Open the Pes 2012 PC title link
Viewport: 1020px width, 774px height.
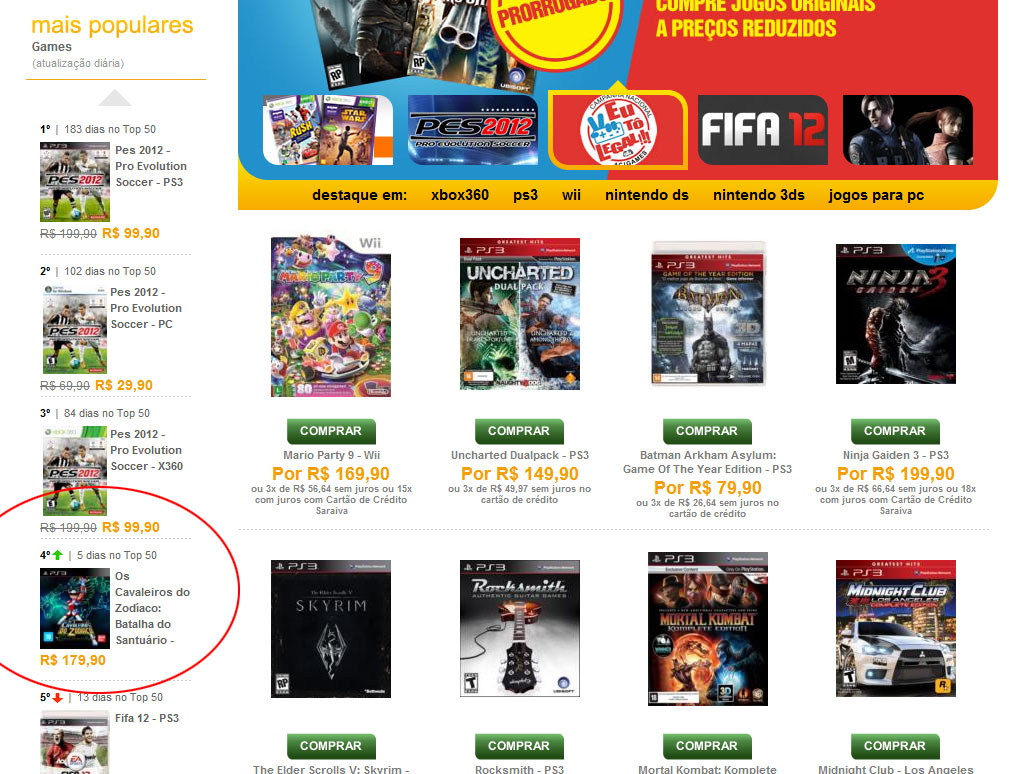146,308
